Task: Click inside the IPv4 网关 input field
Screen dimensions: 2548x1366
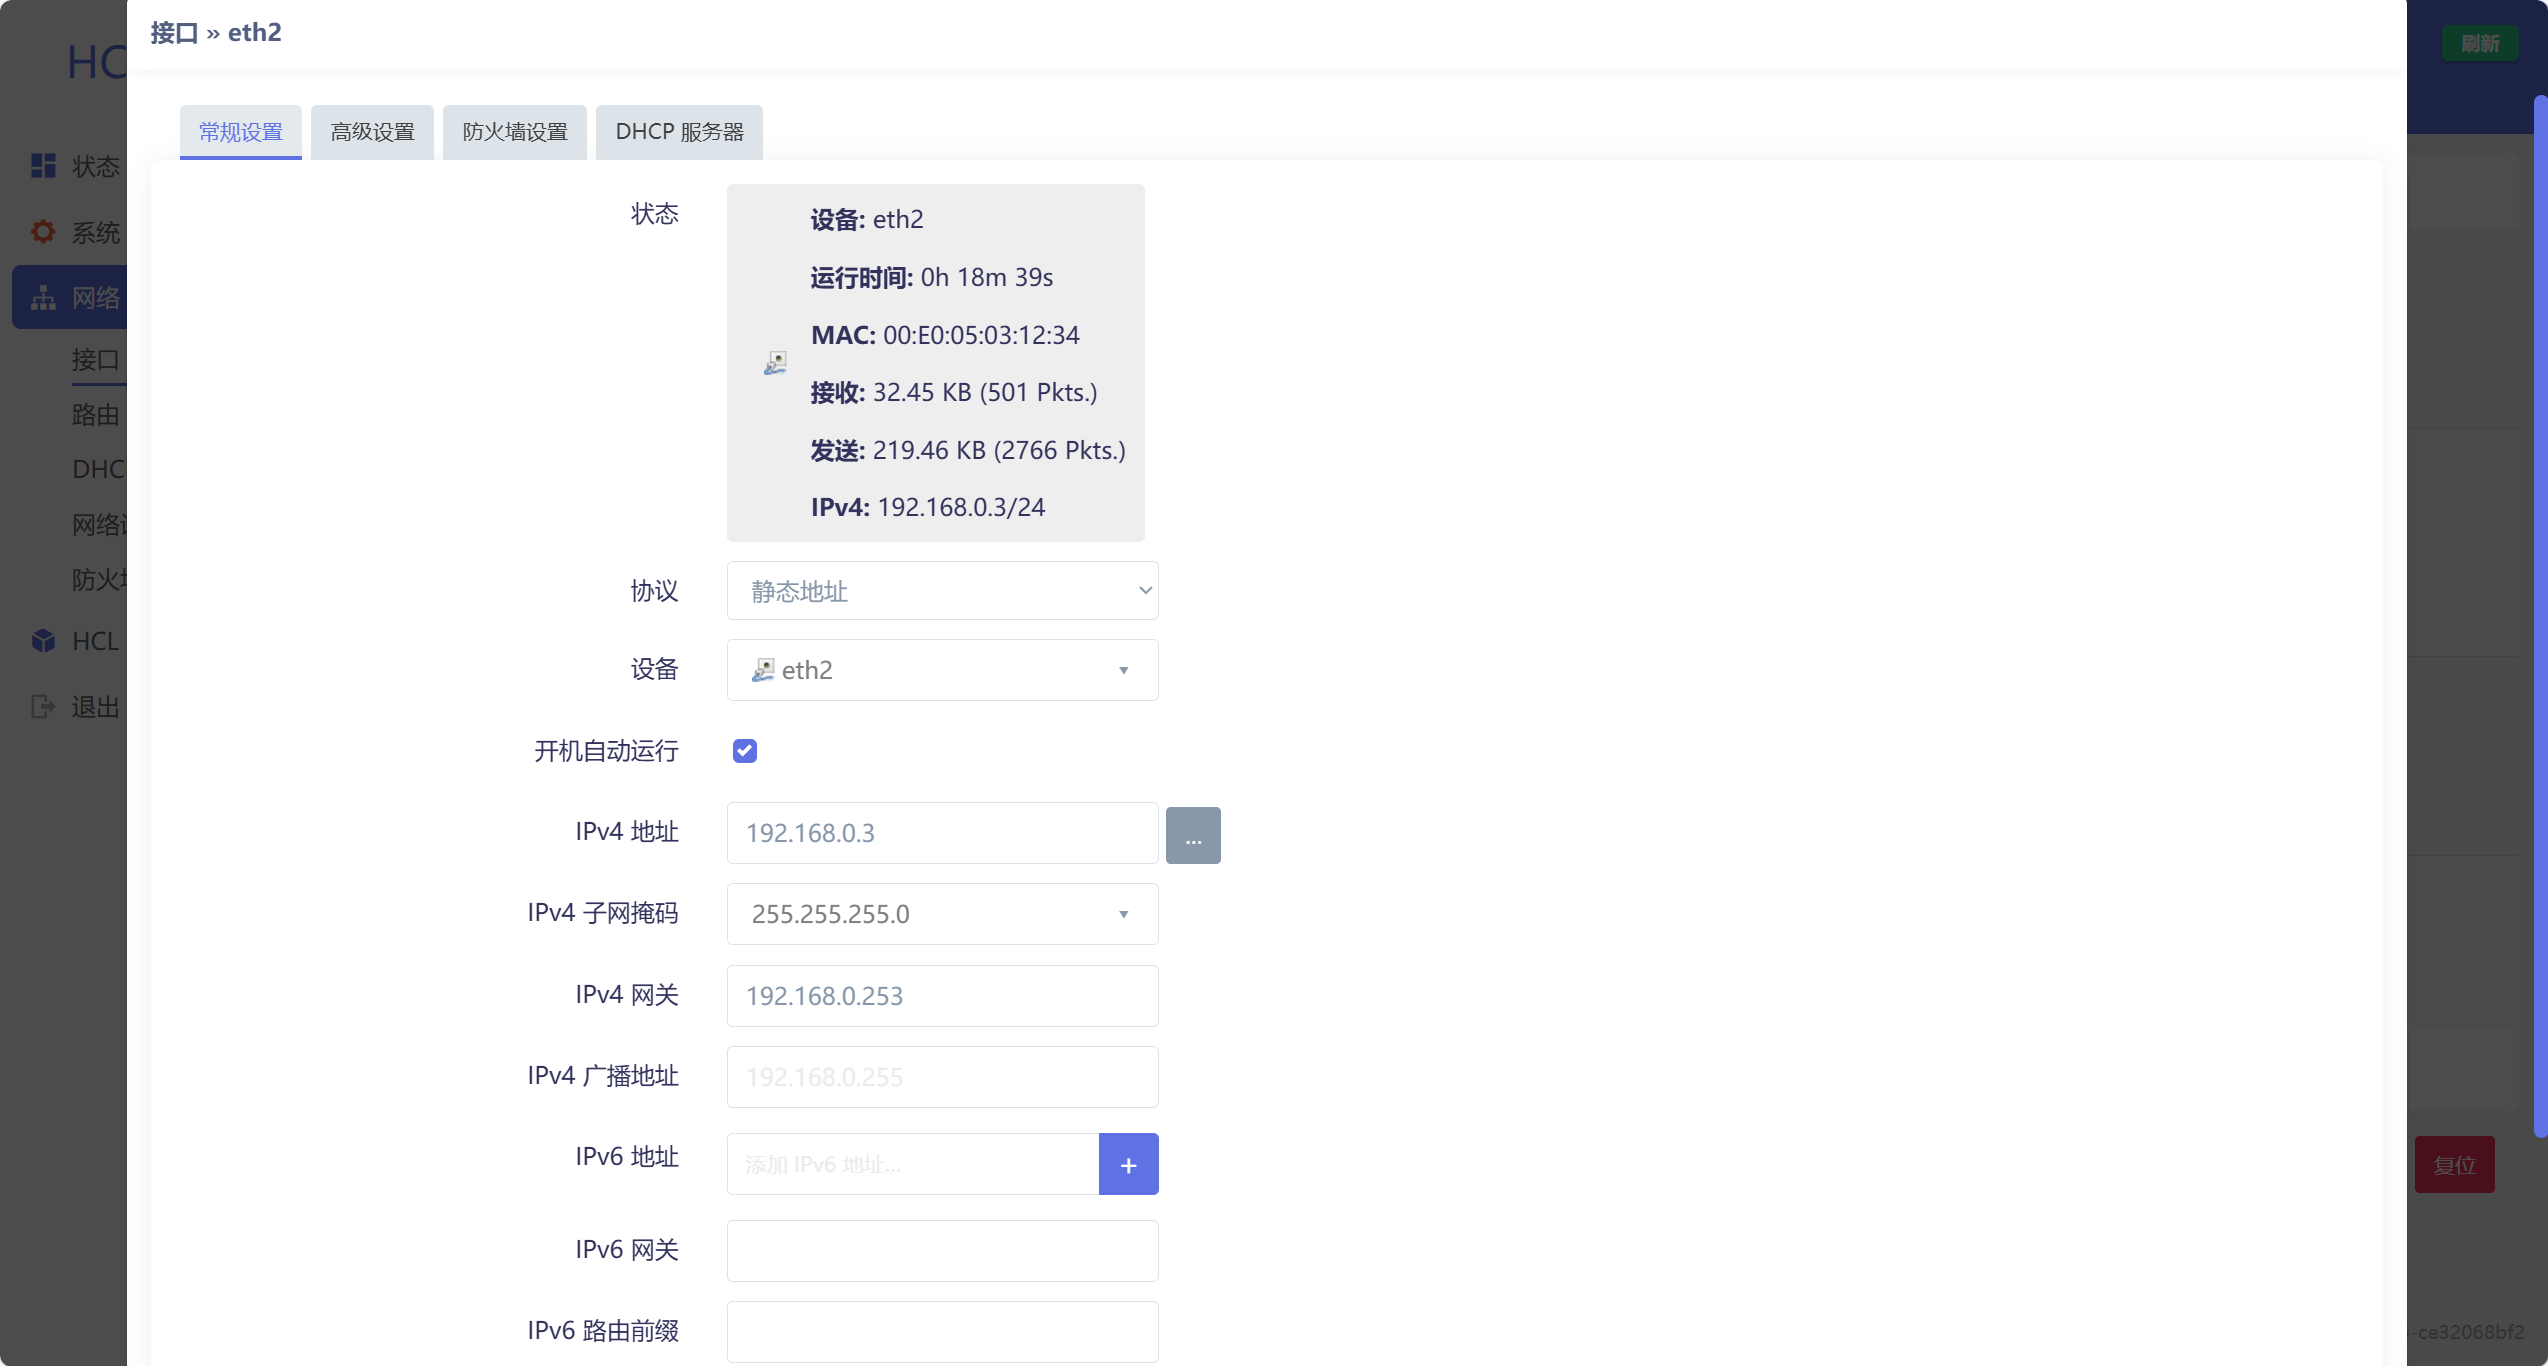Action: point(941,995)
